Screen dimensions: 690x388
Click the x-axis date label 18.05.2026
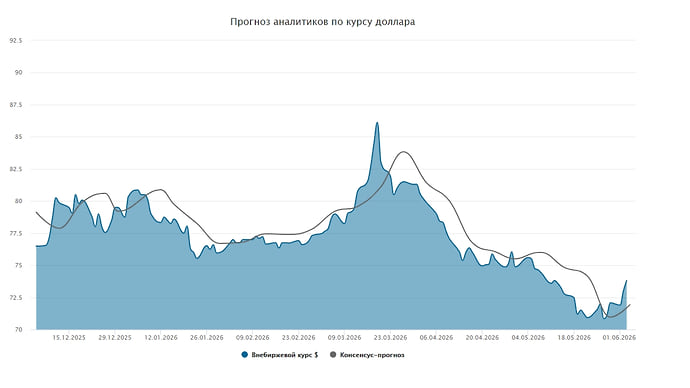click(574, 338)
